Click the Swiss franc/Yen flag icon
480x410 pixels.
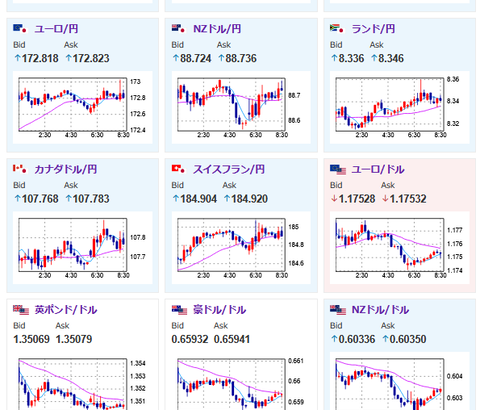coord(178,169)
